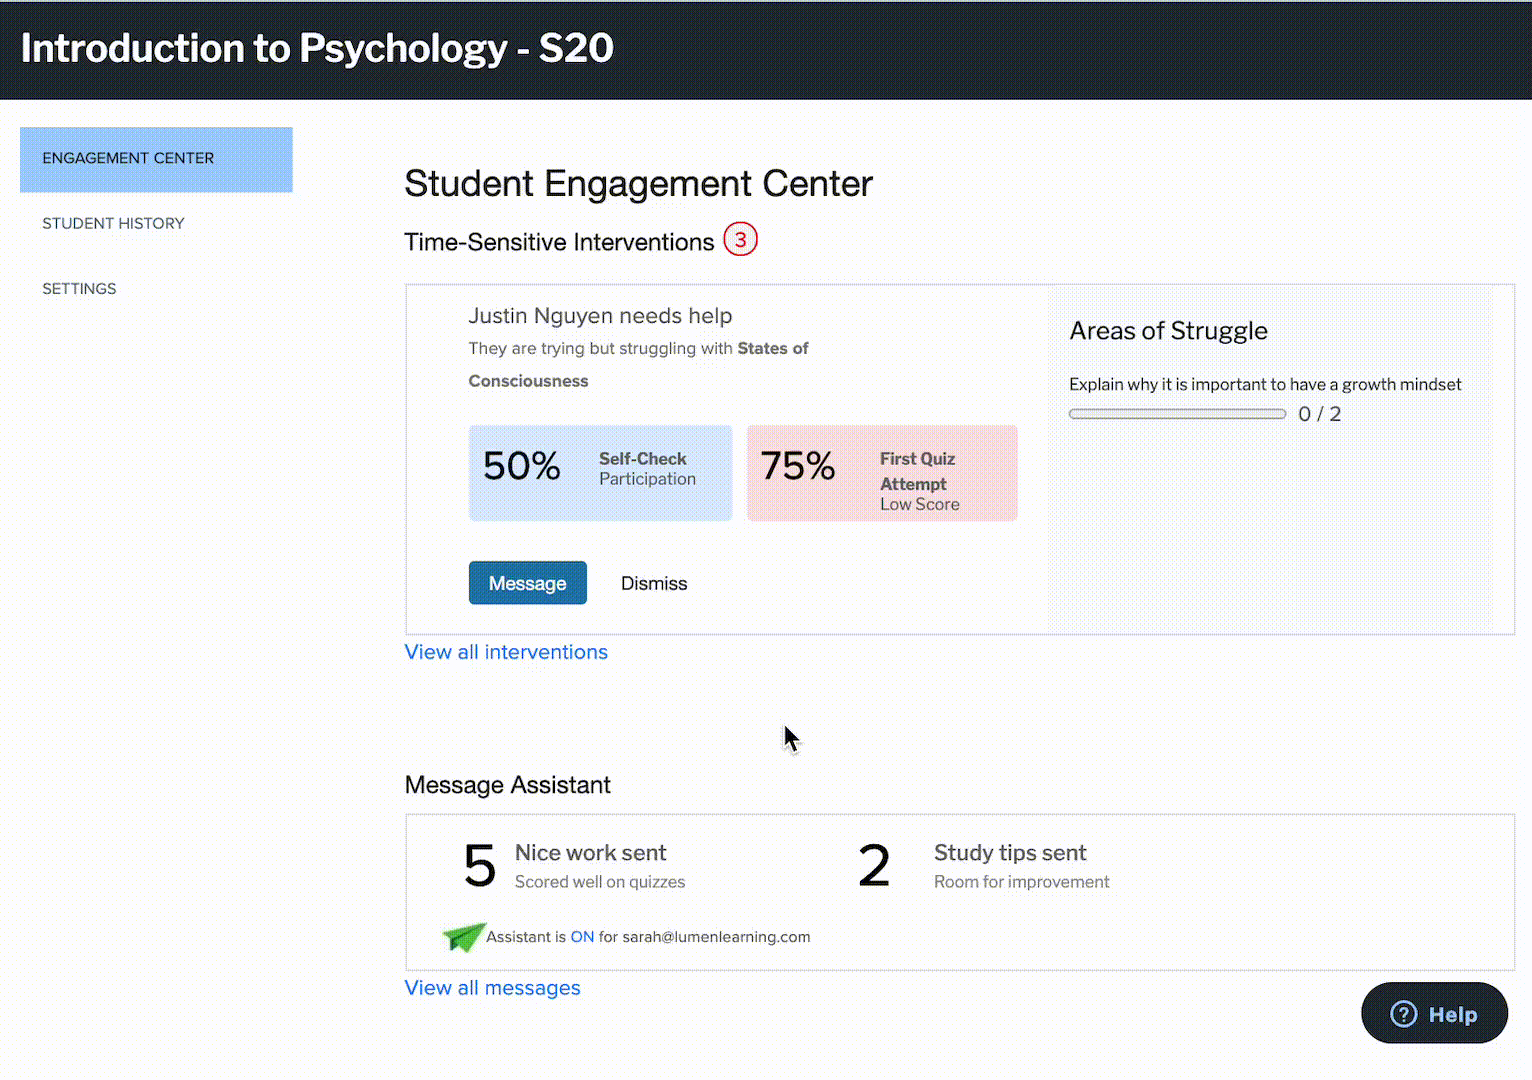Click the Justin Nguyen needs help heading

(x=600, y=316)
